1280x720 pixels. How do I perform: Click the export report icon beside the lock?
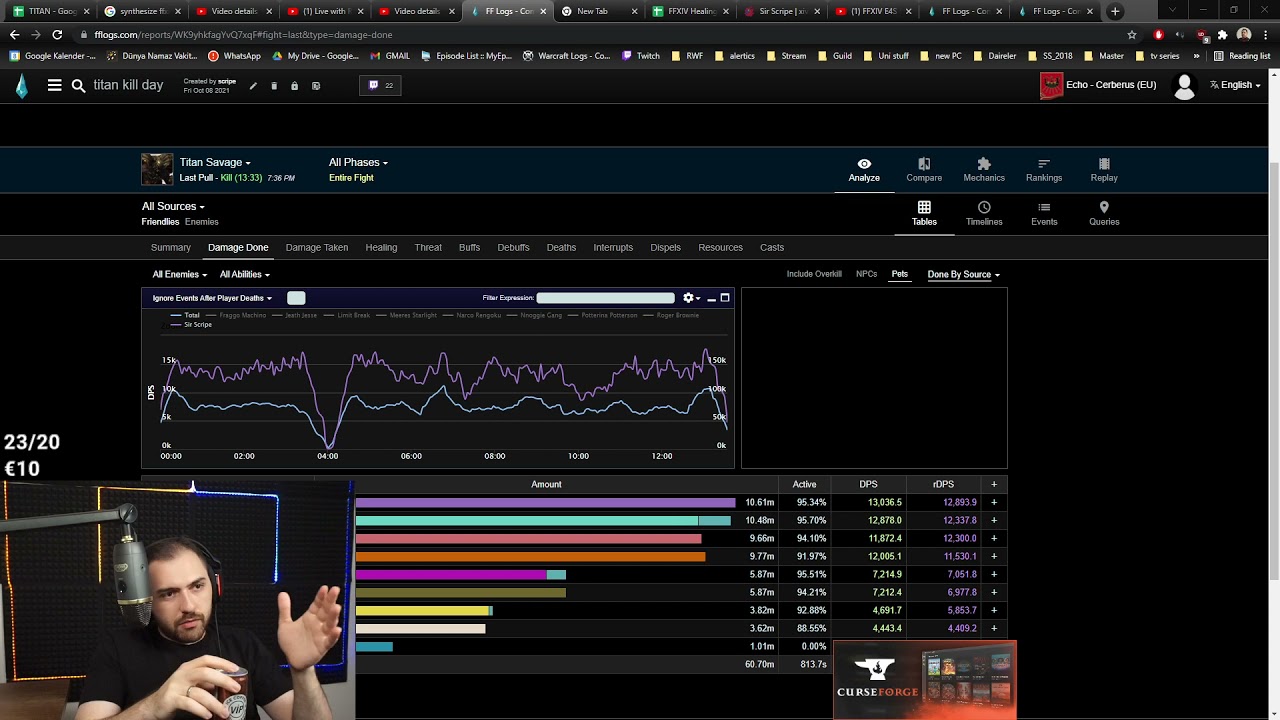[x=316, y=86]
